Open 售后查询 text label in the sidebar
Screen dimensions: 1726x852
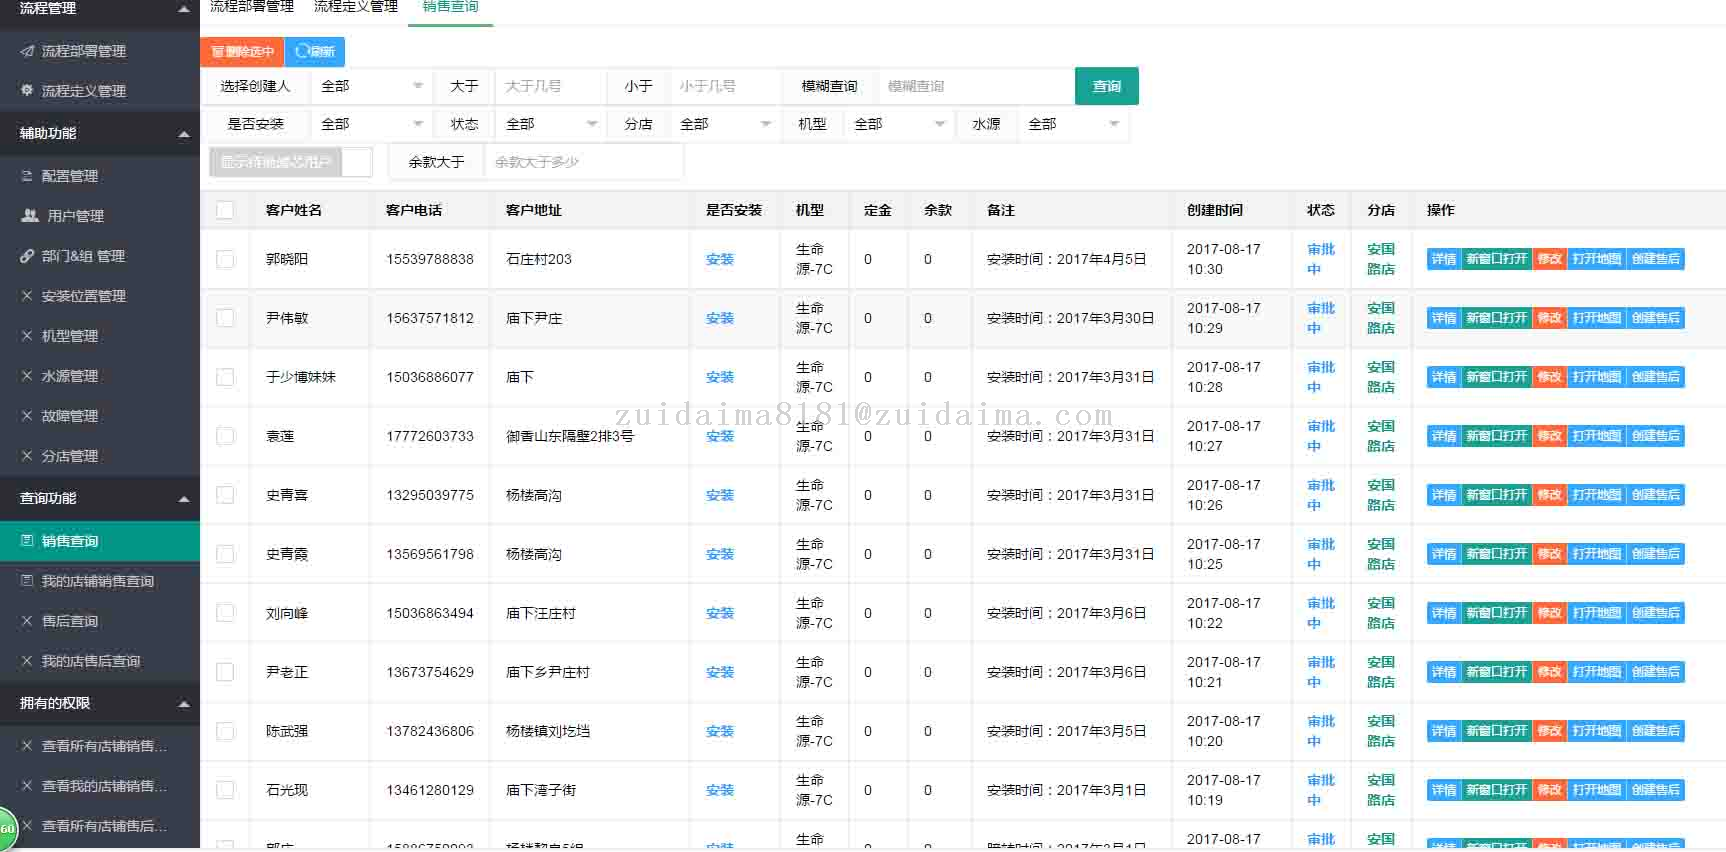coord(70,621)
